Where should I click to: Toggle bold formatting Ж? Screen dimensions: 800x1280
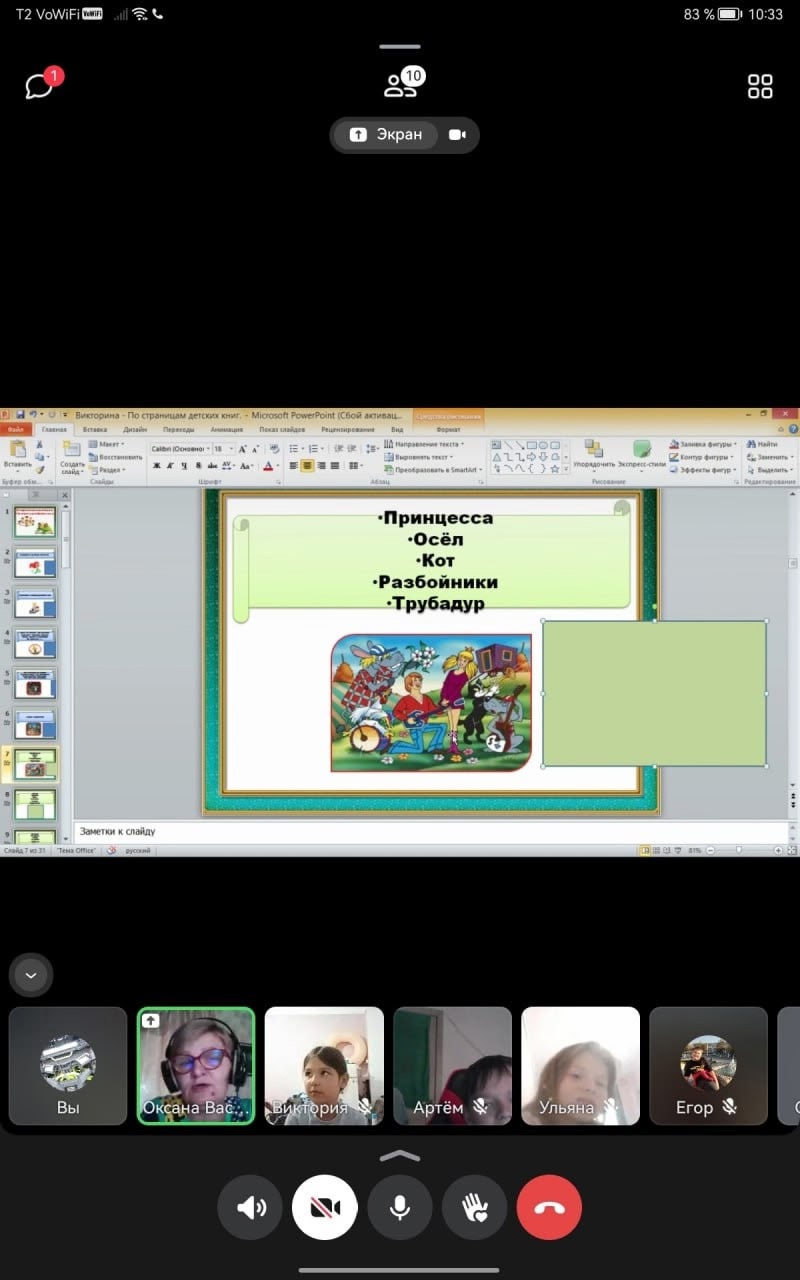157,465
